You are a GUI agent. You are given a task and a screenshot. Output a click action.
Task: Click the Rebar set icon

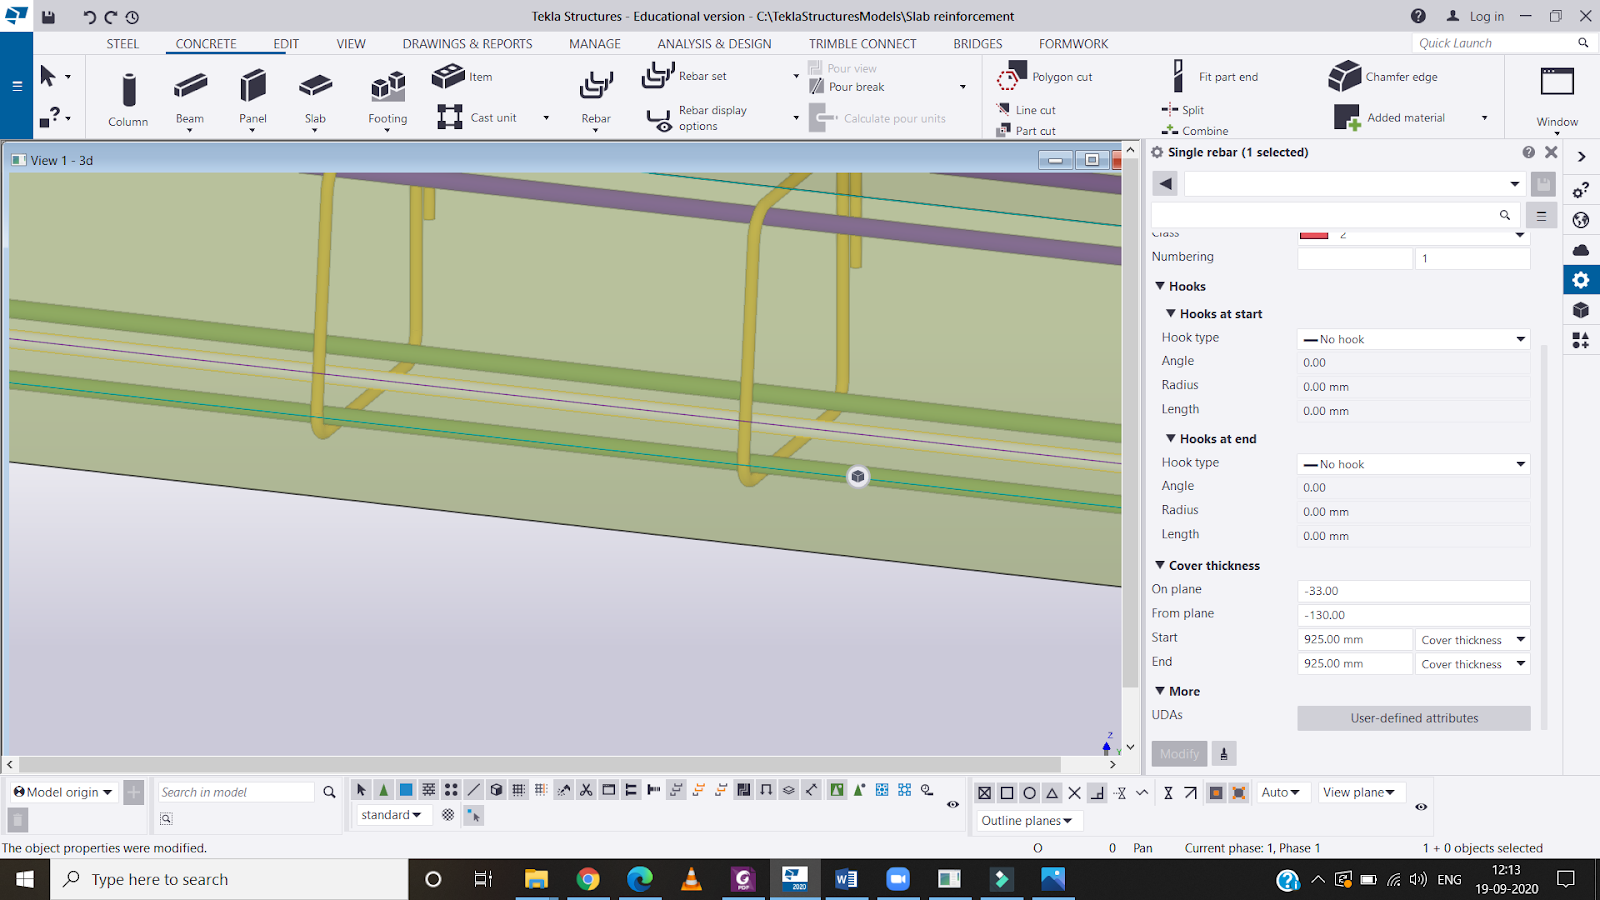tap(659, 76)
